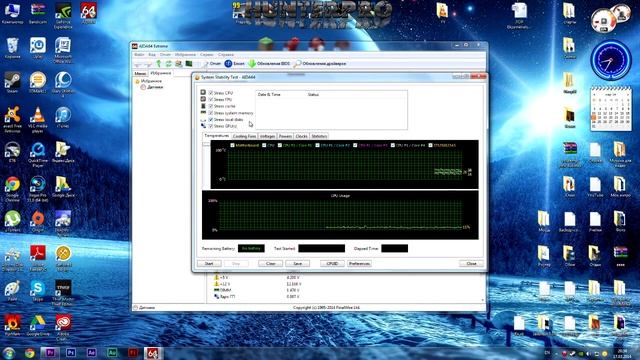Click the After Effects icon in the taskbar
The image size is (640, 360).
[x=91, y=353]
